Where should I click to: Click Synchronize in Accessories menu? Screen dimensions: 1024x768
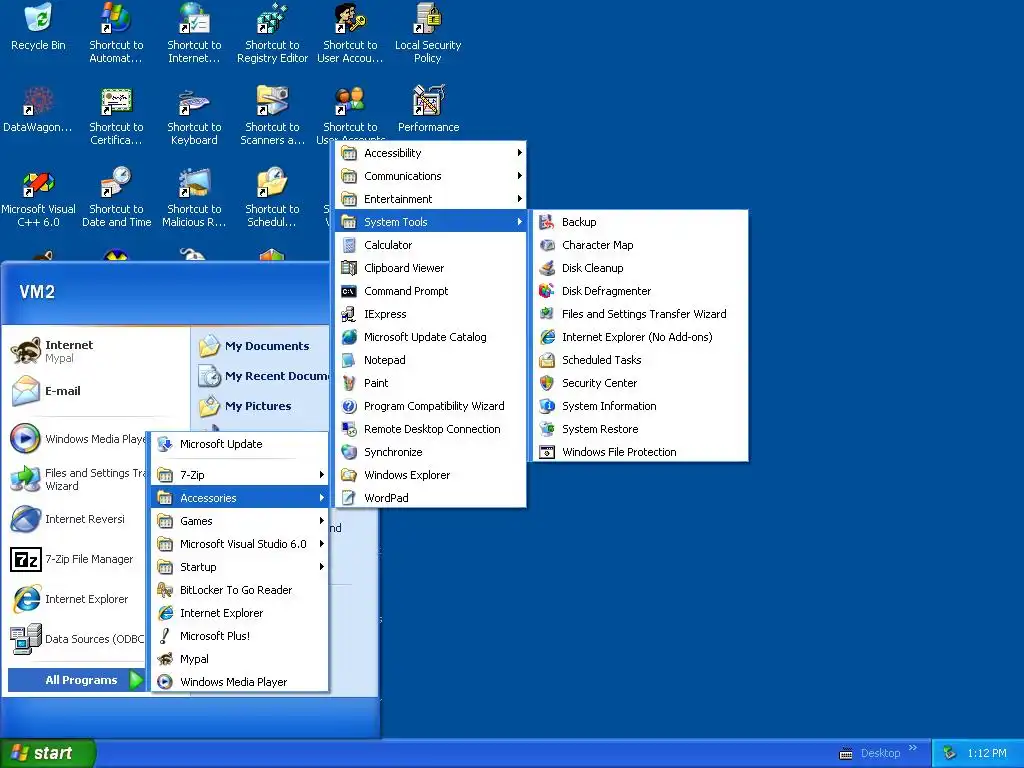pos(431,452)
